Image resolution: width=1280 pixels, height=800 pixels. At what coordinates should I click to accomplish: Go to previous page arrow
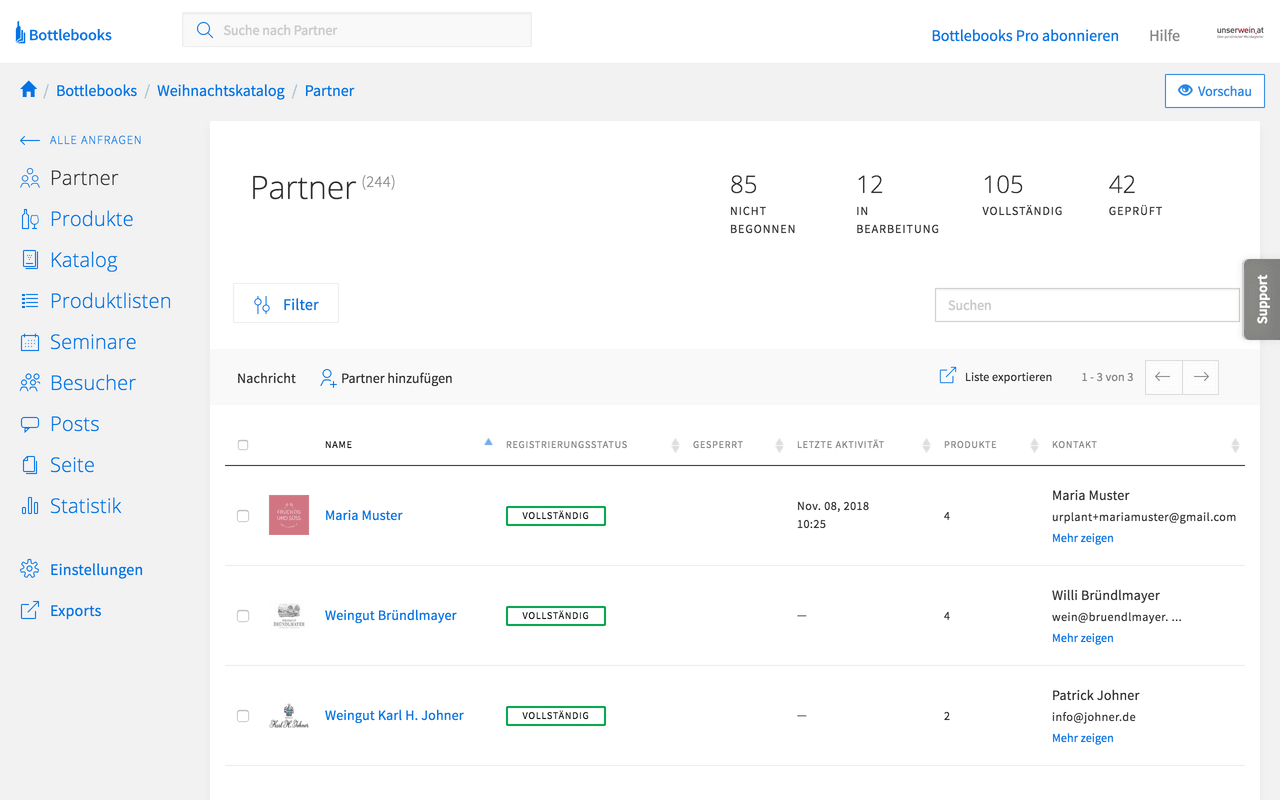[x=1163, y=377]
